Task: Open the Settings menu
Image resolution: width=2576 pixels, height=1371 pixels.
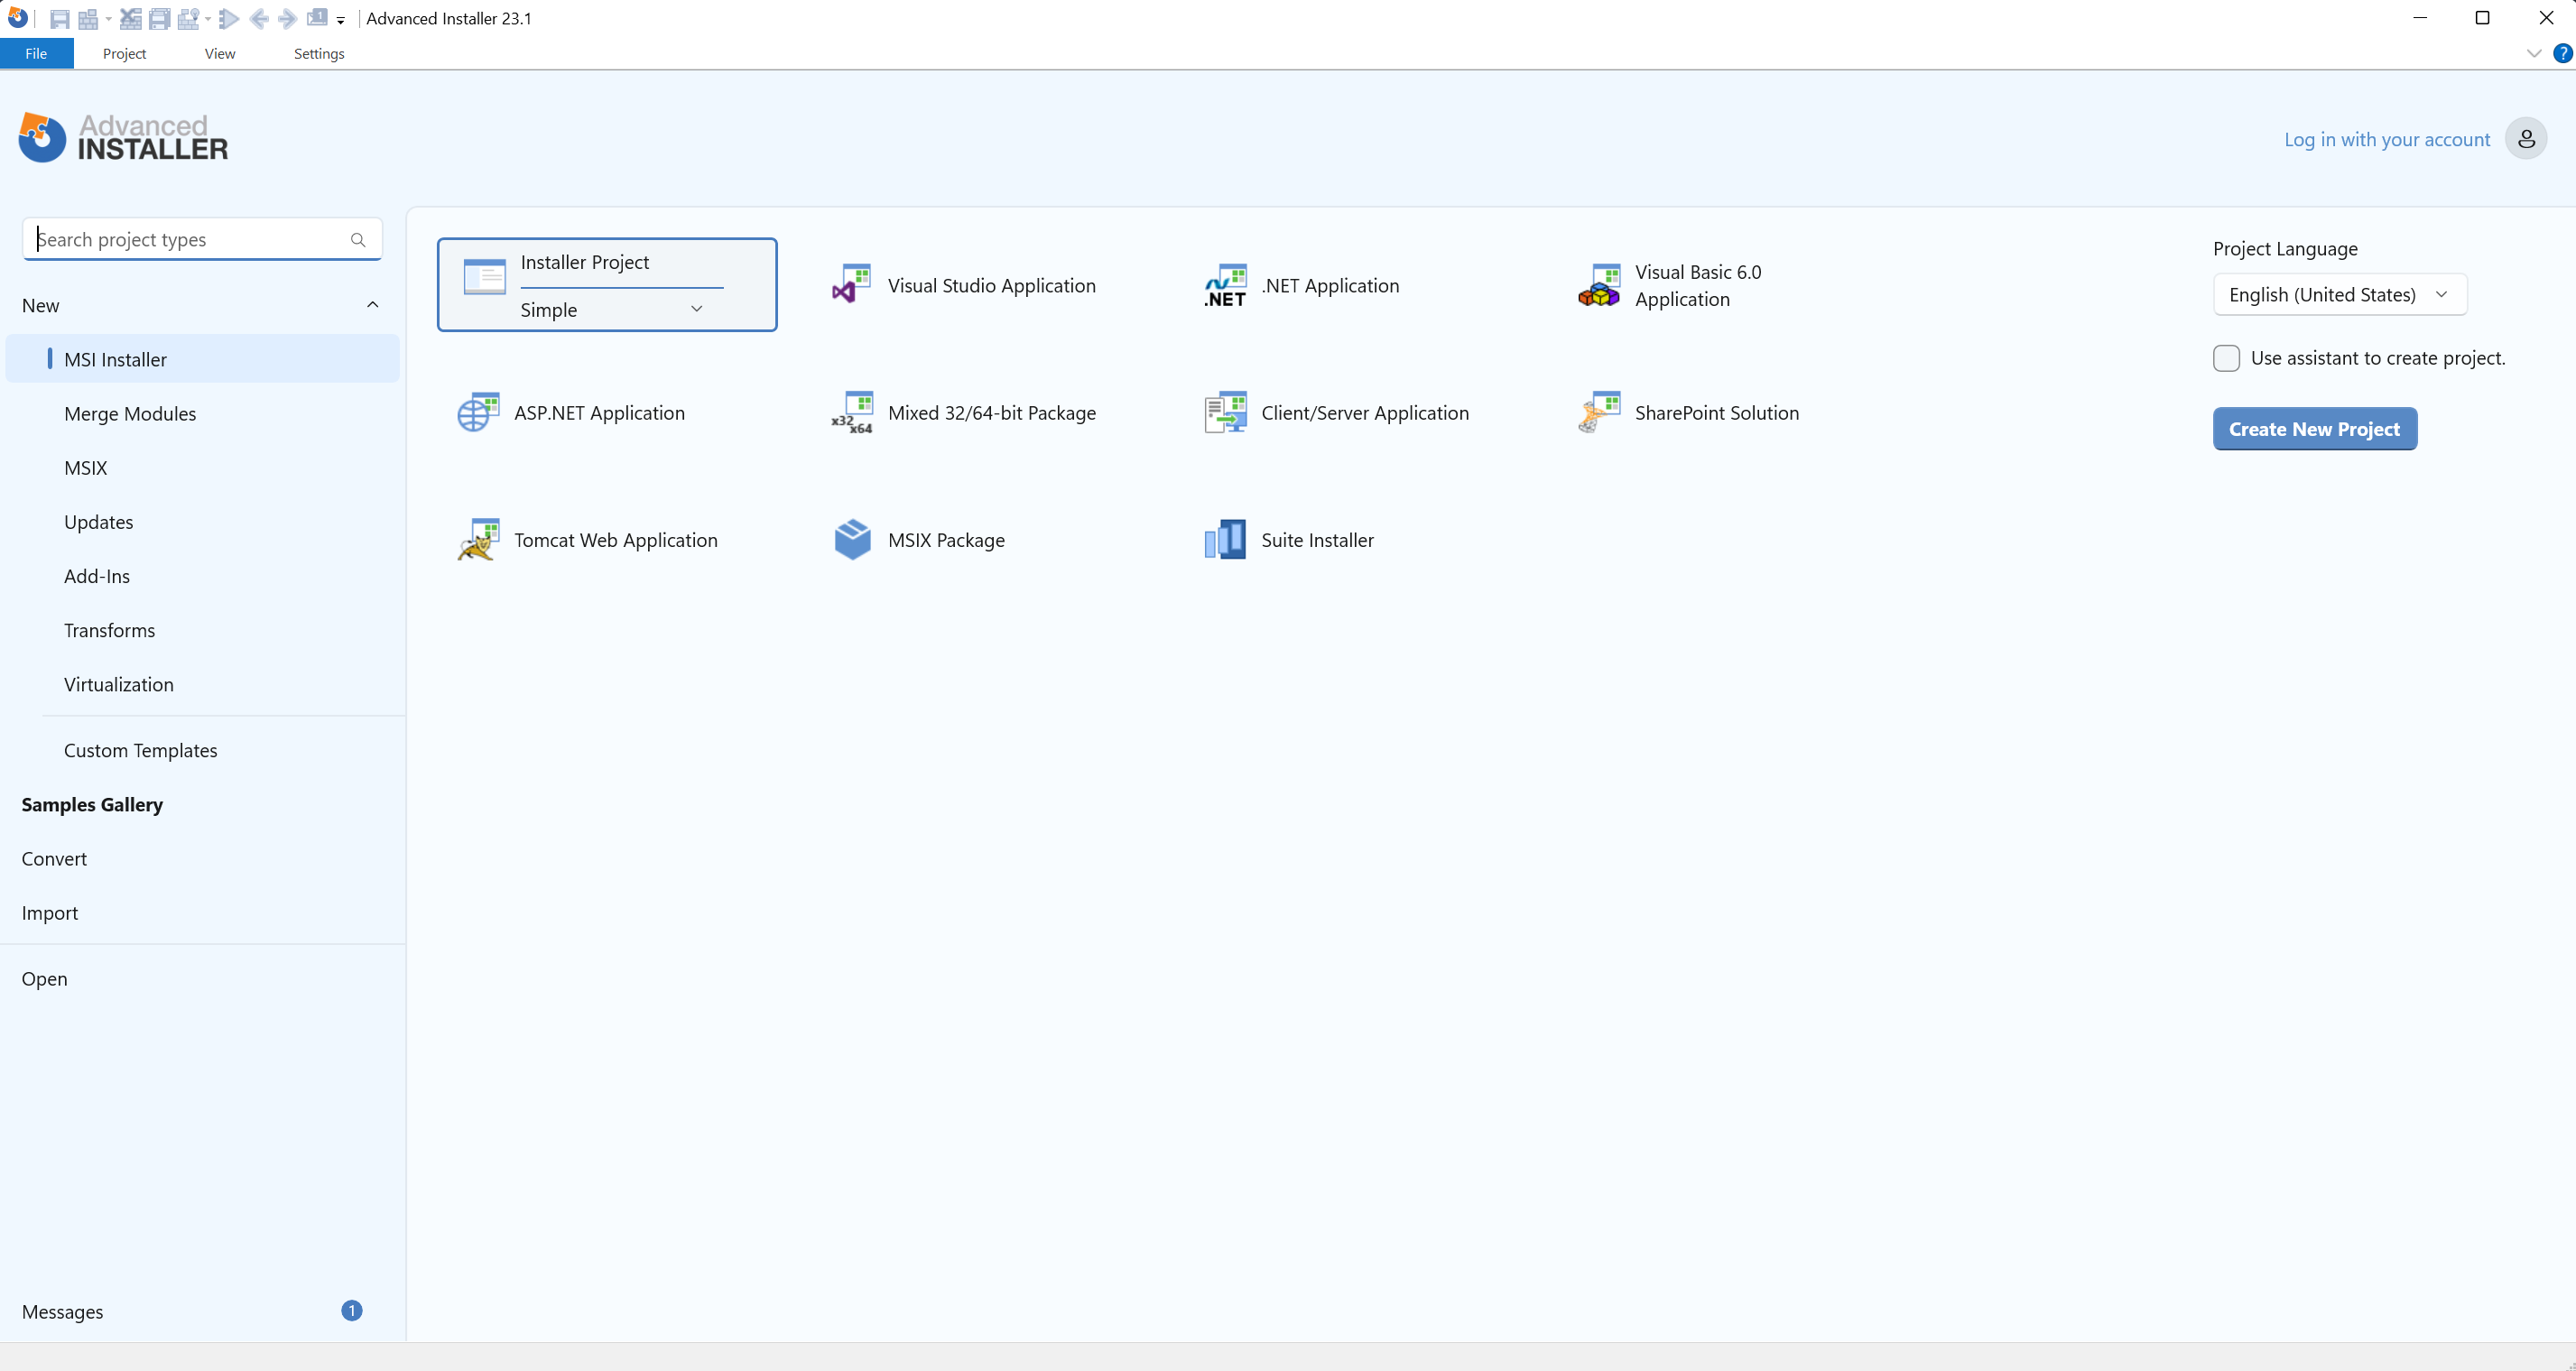Action: click(x=318, y=53)
